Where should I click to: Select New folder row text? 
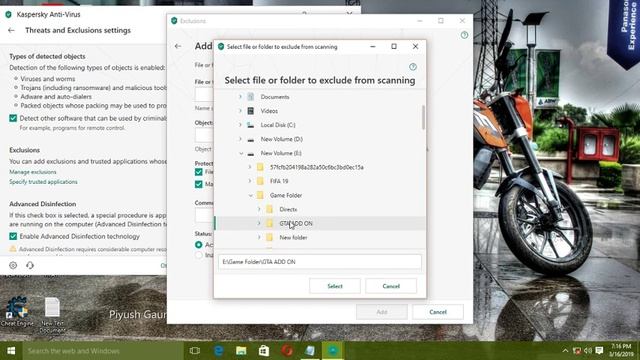tap(293, 238)
